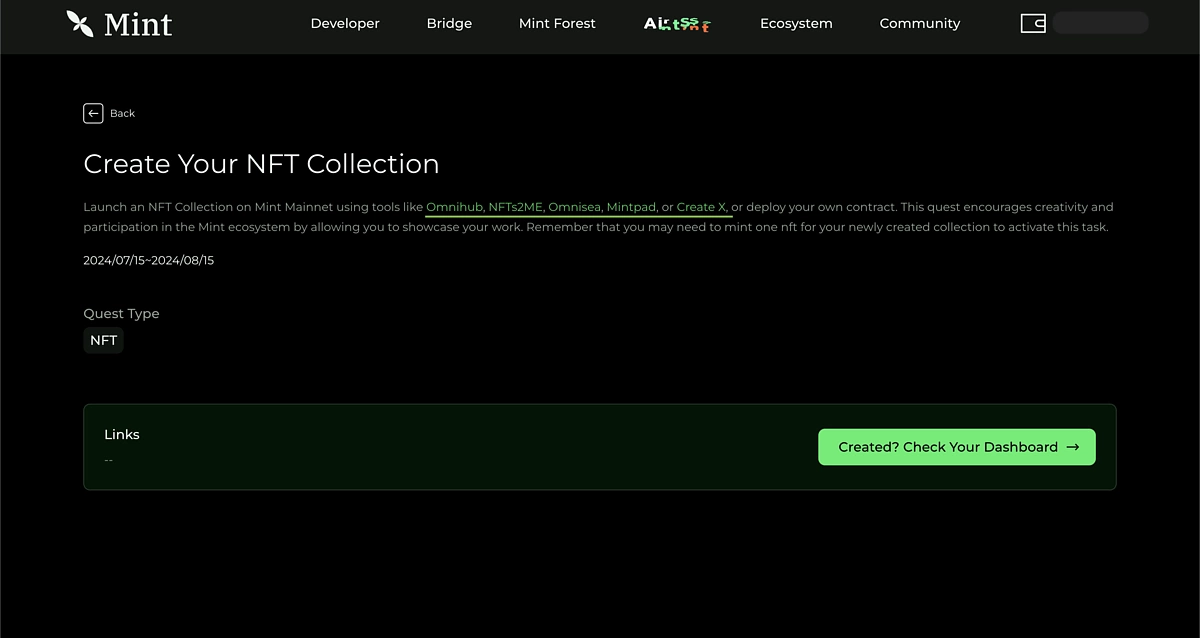Click the Mint leaf logo icon

(80, 23)
